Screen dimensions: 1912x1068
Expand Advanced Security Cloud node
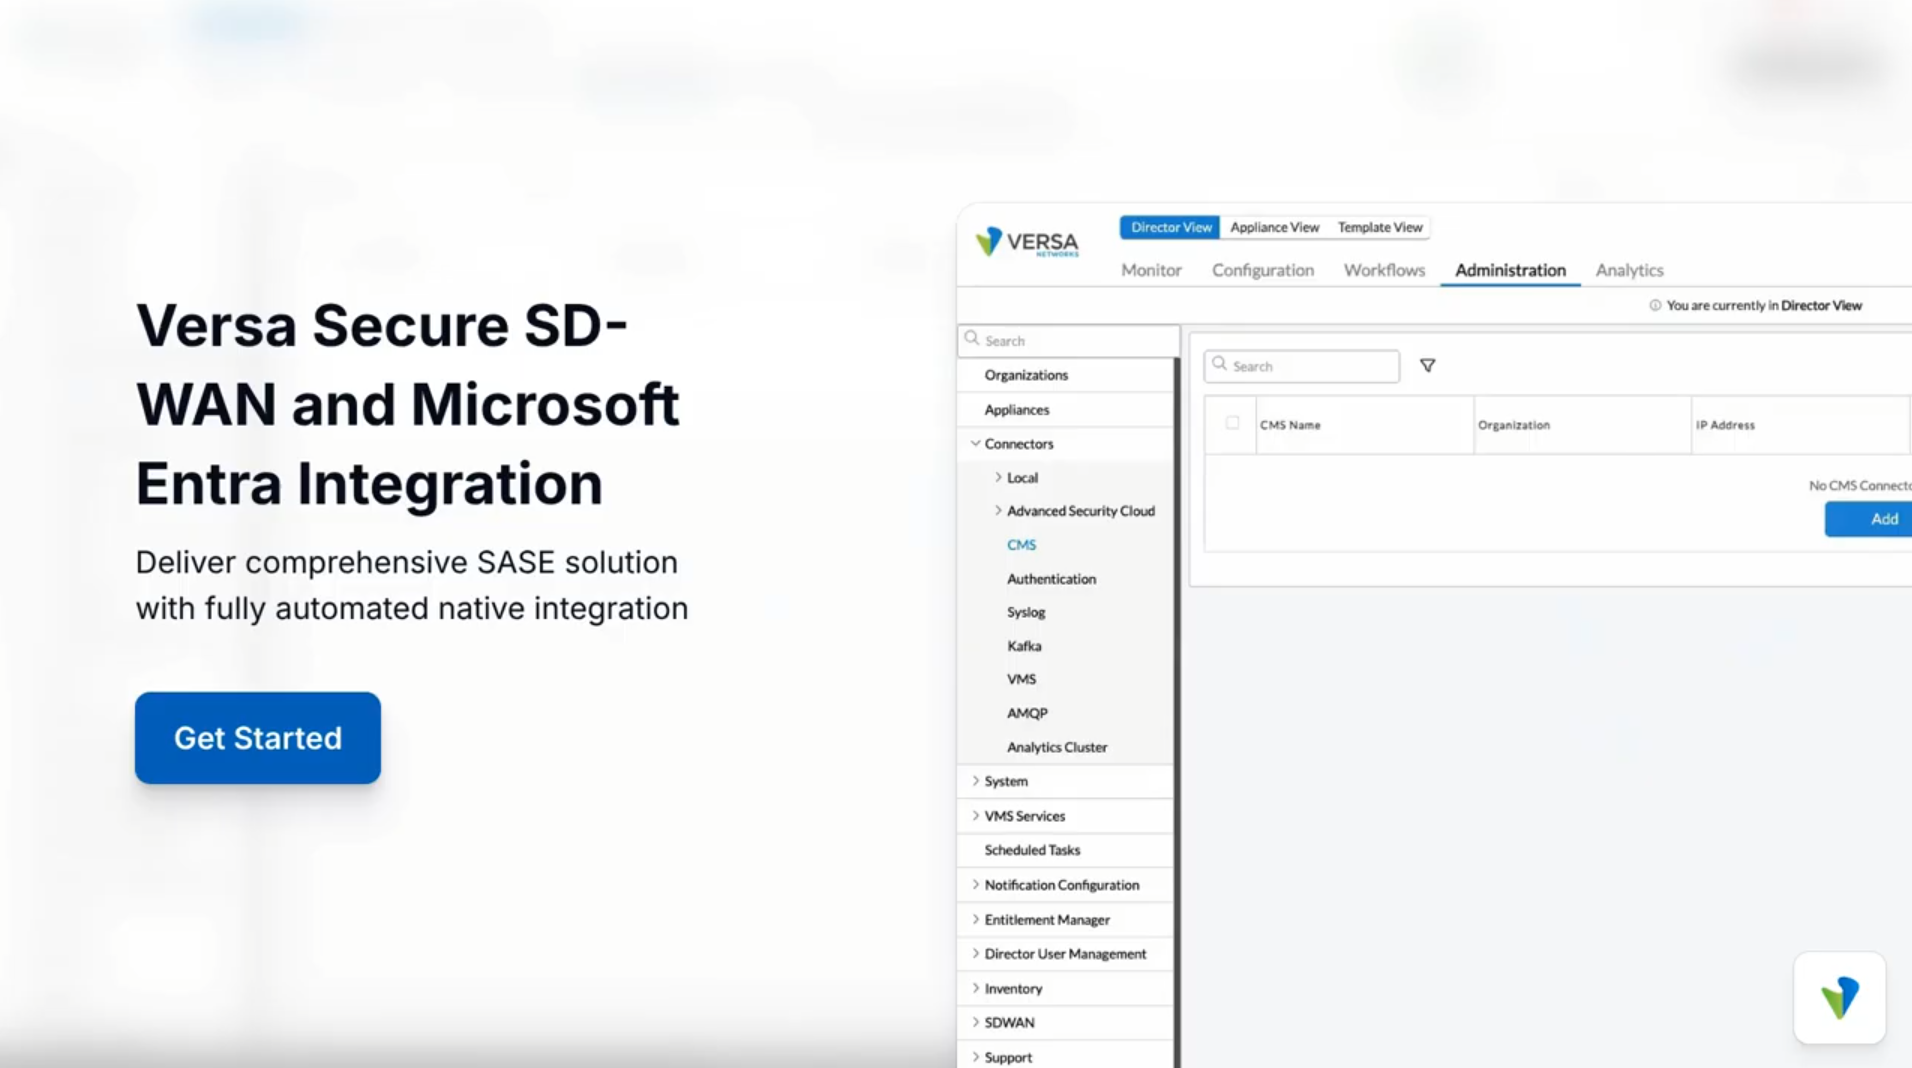coord(998,510)
